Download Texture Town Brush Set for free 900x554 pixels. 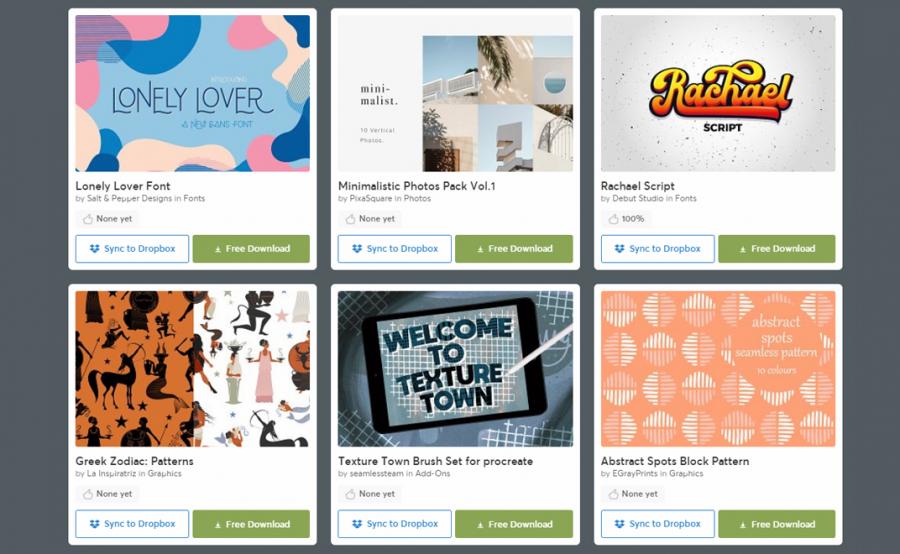(x=514, y=524)
